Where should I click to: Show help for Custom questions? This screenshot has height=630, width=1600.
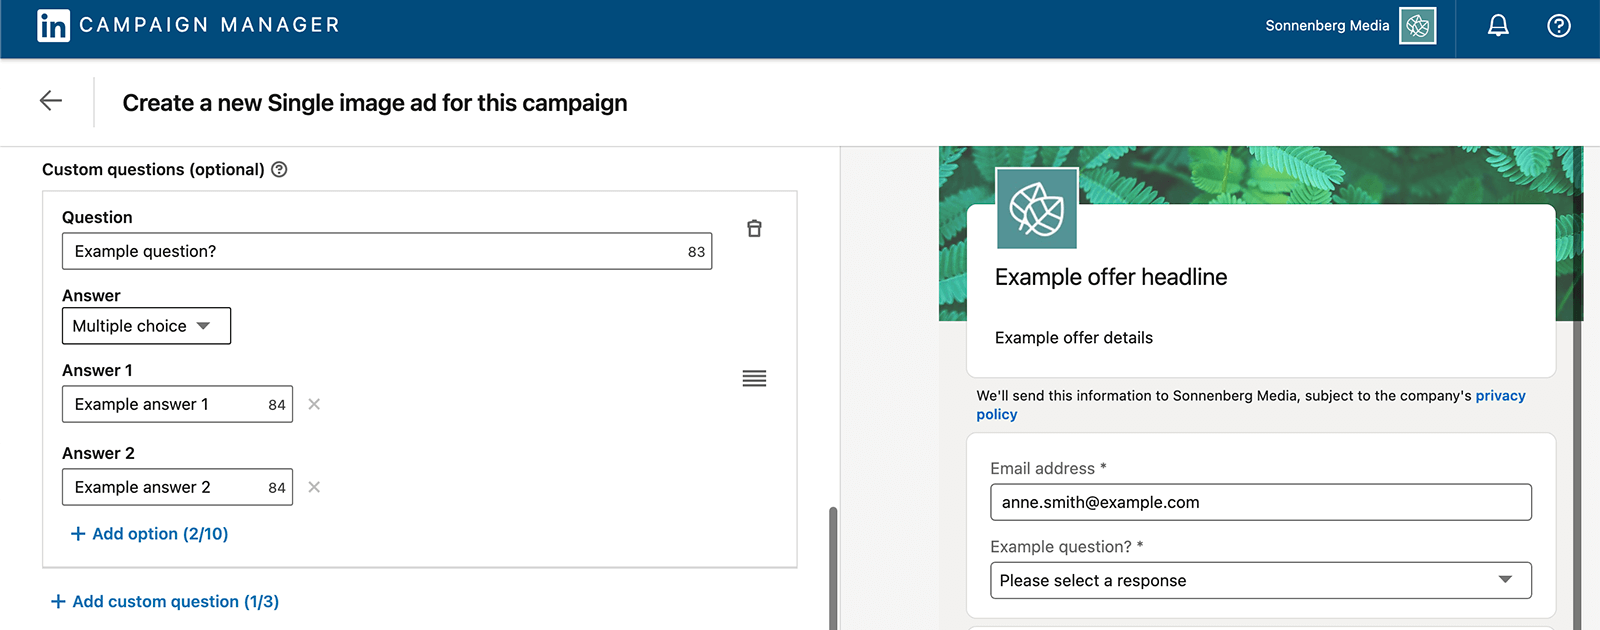click(279, 170)
